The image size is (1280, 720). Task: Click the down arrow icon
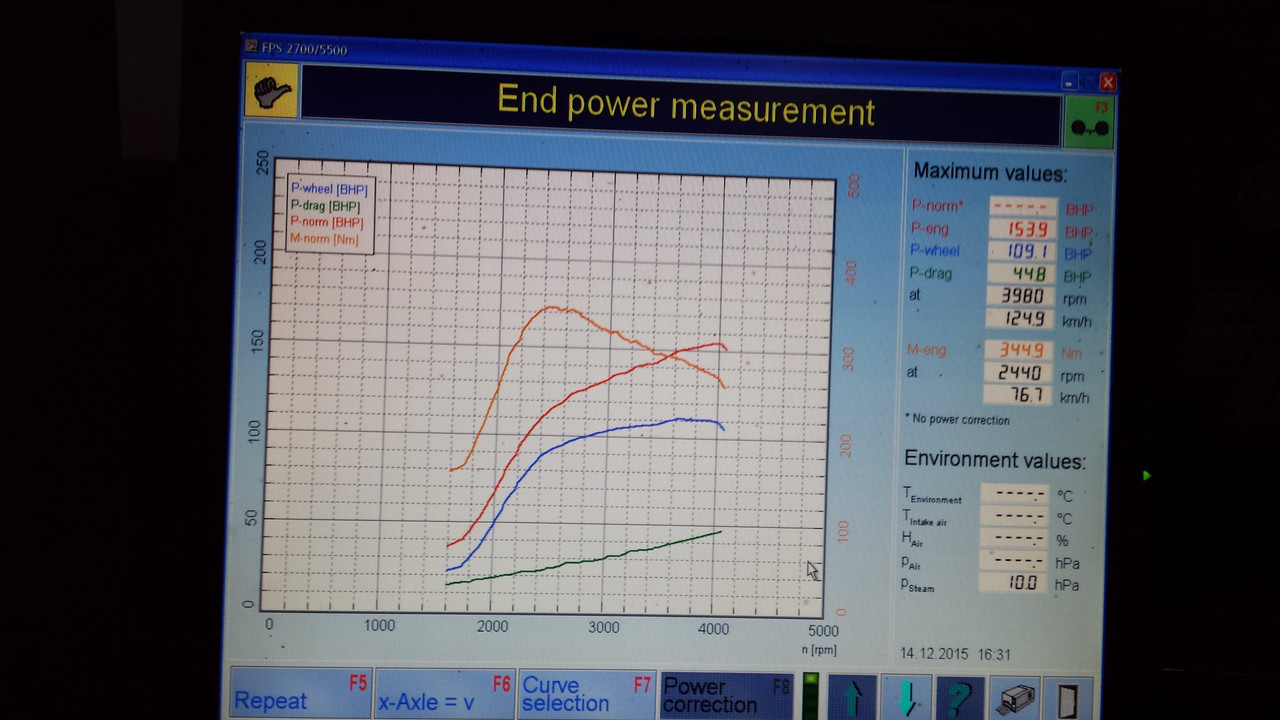[x=906, y=697]
